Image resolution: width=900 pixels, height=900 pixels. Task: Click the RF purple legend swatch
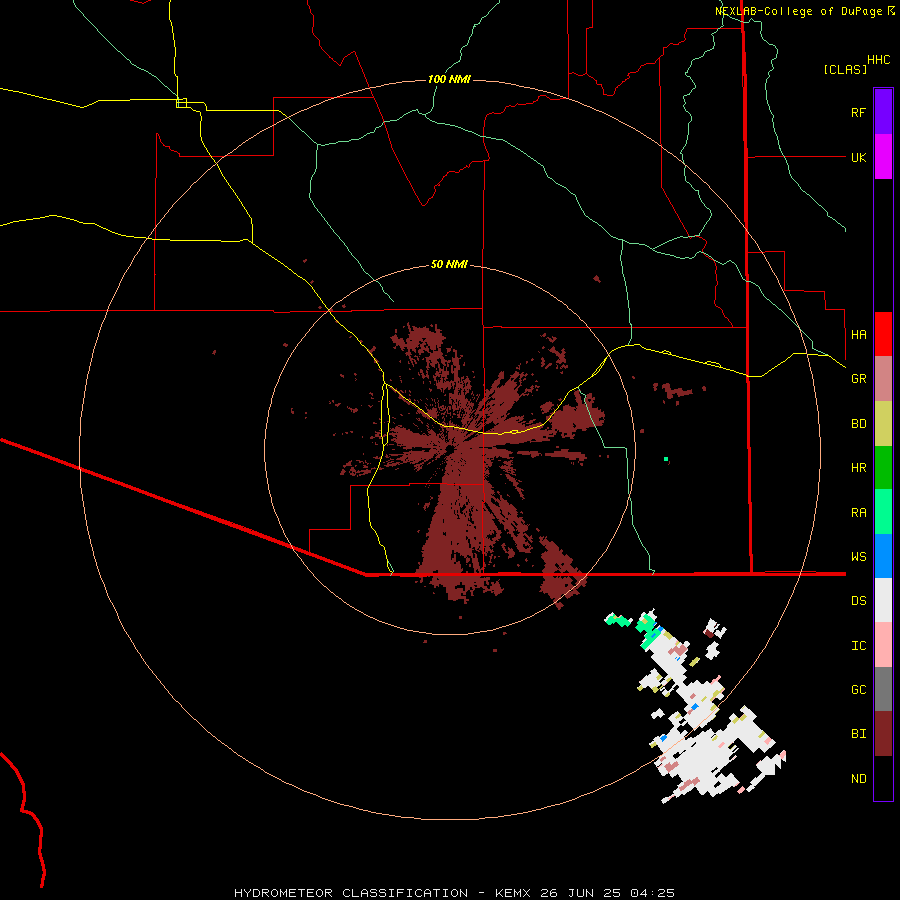tap(883, 112)
